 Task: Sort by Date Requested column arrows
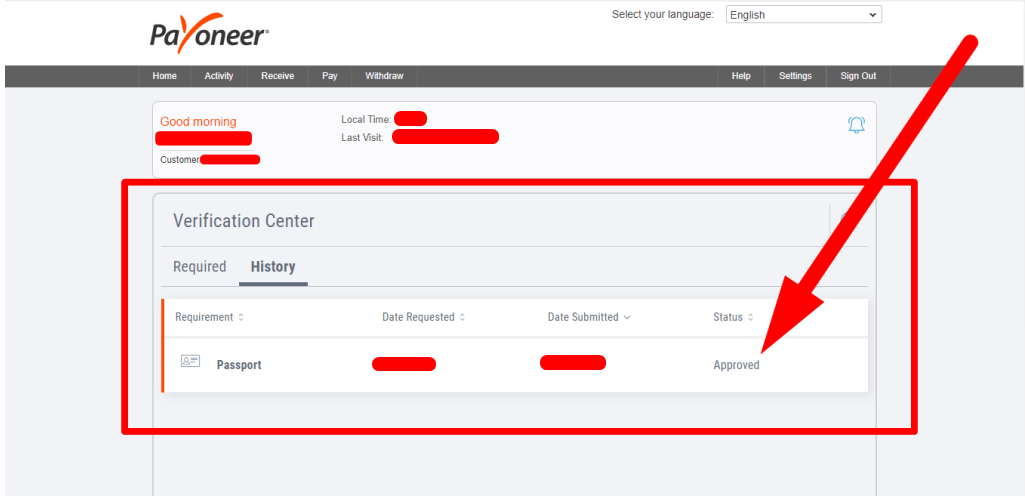464,318
